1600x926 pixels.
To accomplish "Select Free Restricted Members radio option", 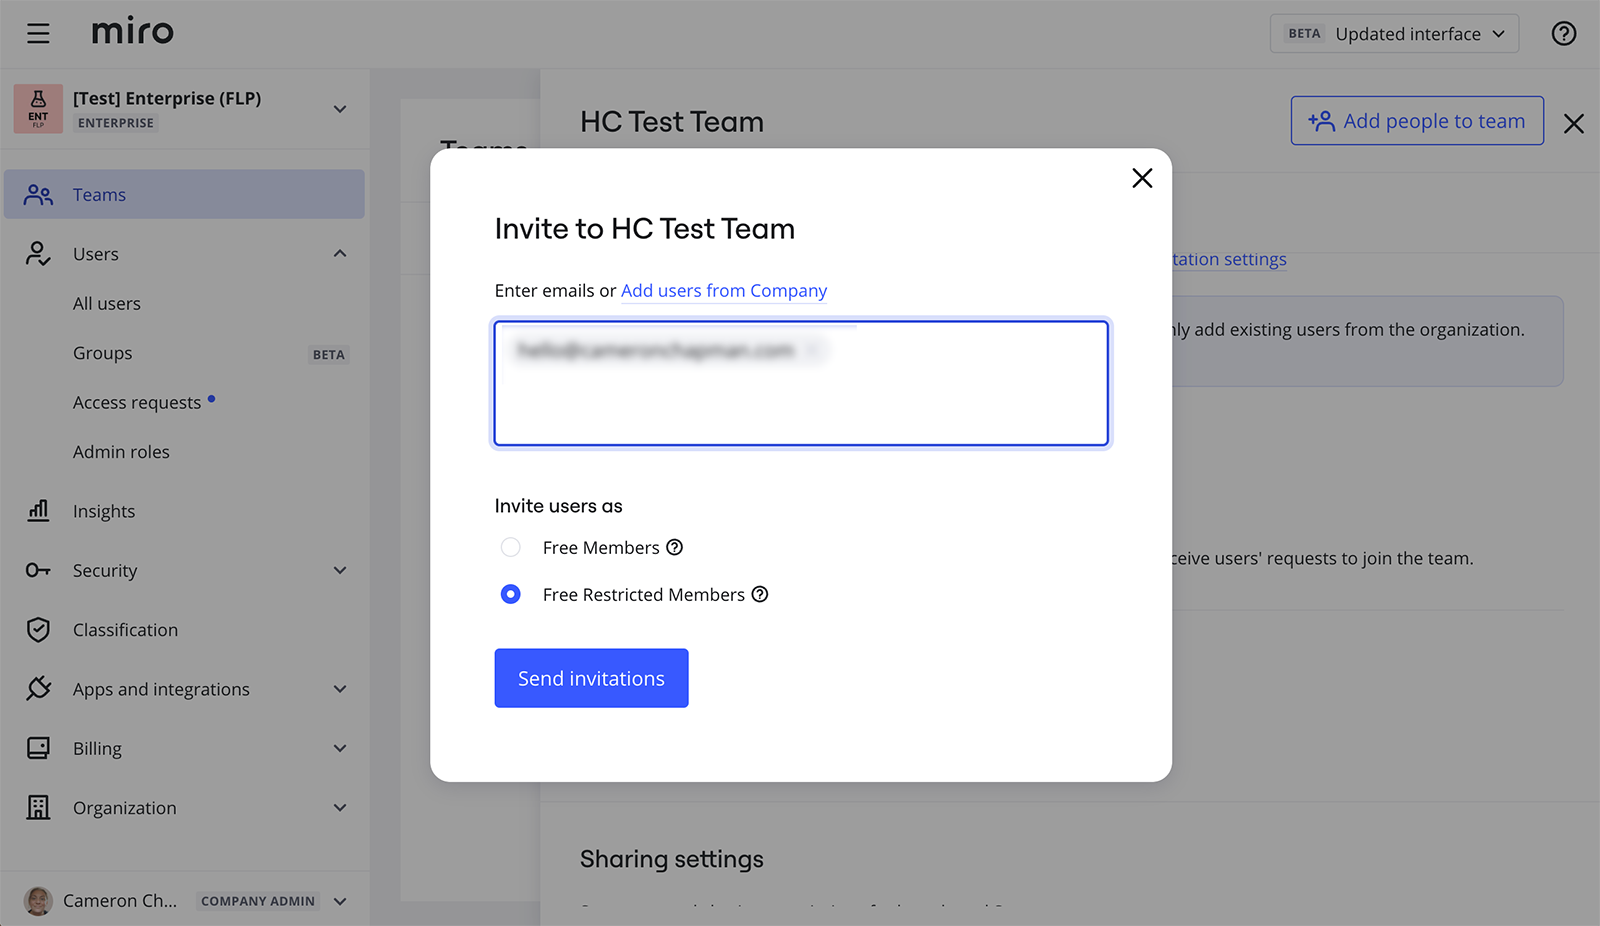I will [x=511, y=594].
